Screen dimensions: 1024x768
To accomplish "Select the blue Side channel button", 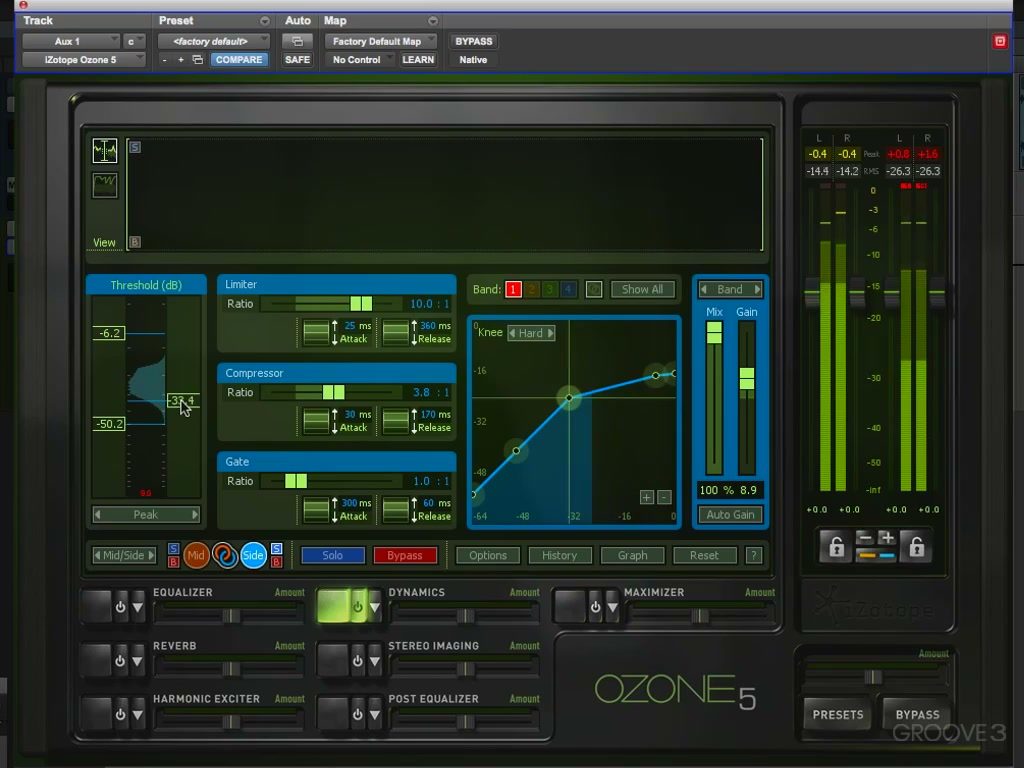I will click(x=253, y=555).
